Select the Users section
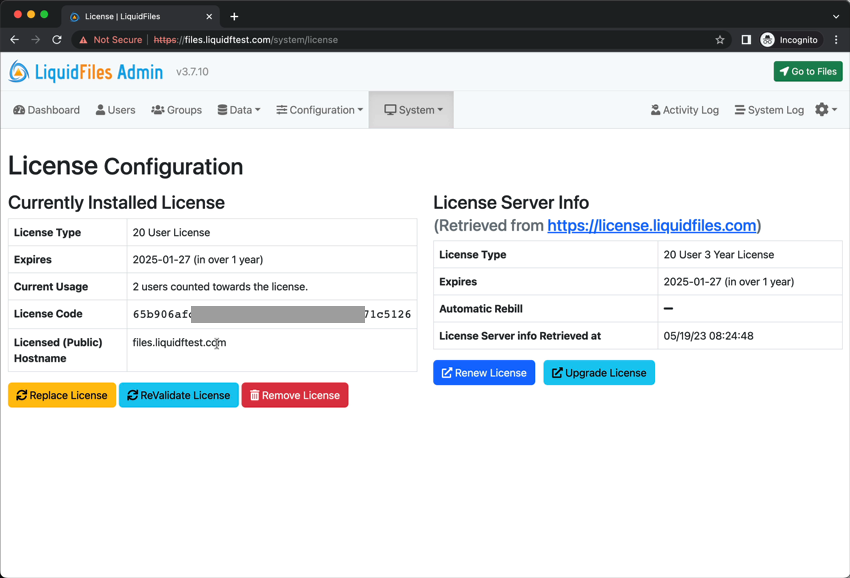This screenshot has height=578, width=850. point(114,109)
